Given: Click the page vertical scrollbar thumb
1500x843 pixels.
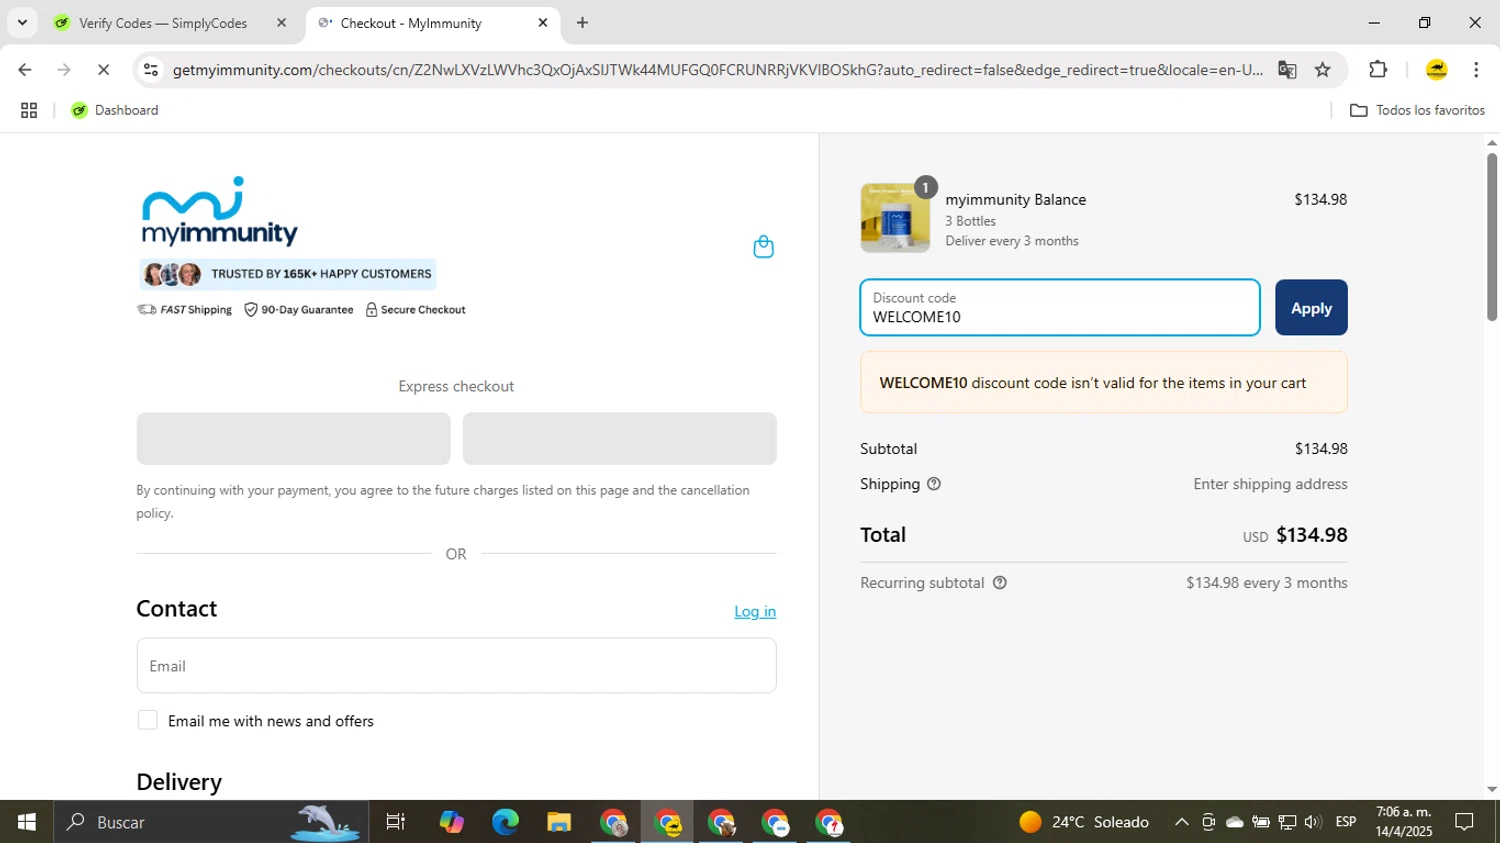Looking at the screenshot, I should click(x=1491, y=237).
